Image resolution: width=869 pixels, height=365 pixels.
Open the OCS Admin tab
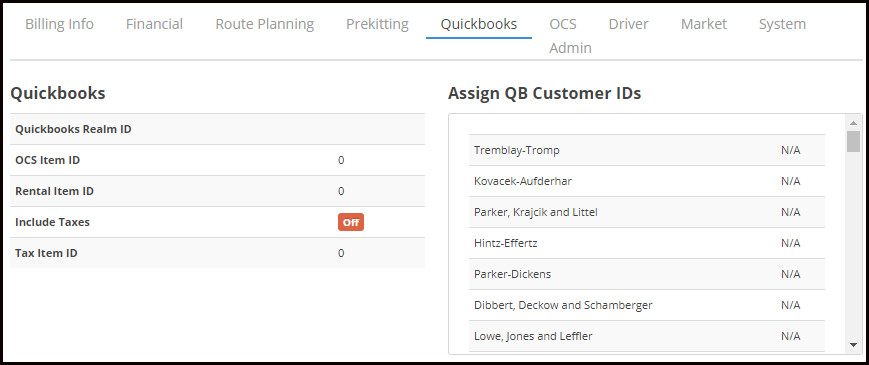tap(570, 36)
